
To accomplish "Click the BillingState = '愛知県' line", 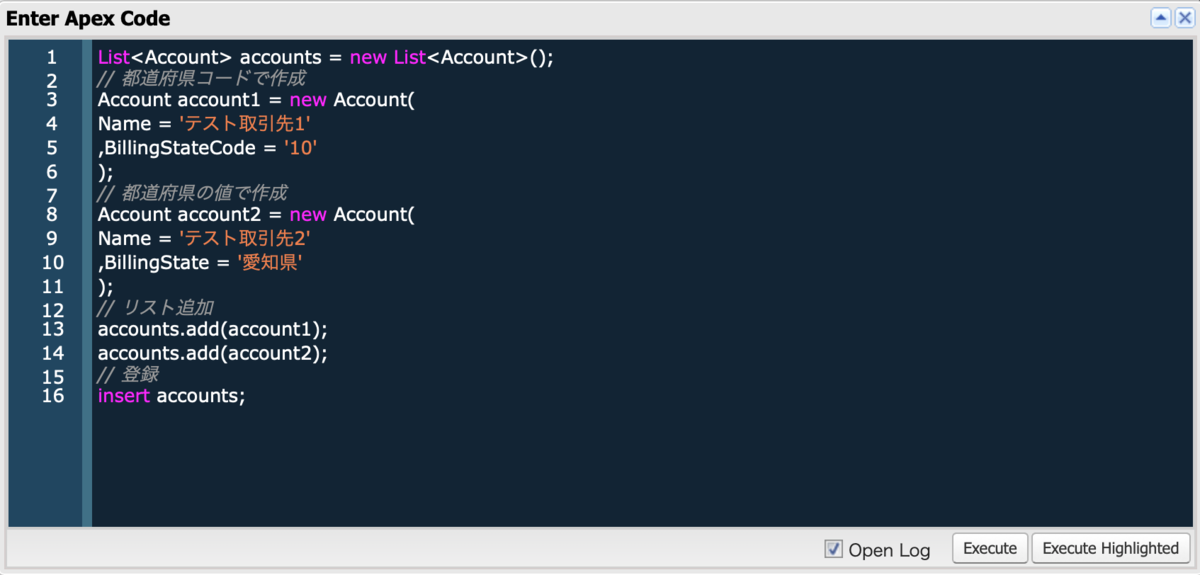I will pyautogui.click(x=200, y=262).
